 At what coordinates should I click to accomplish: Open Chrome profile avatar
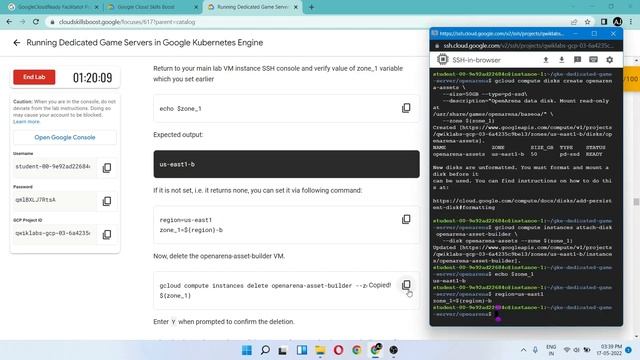618,22
